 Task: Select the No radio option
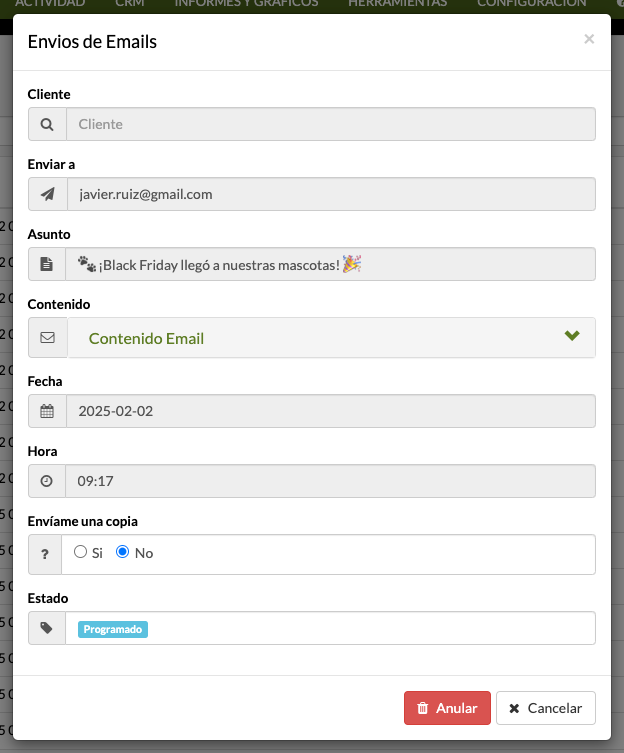pyautogui.click(x=122, y=552)
